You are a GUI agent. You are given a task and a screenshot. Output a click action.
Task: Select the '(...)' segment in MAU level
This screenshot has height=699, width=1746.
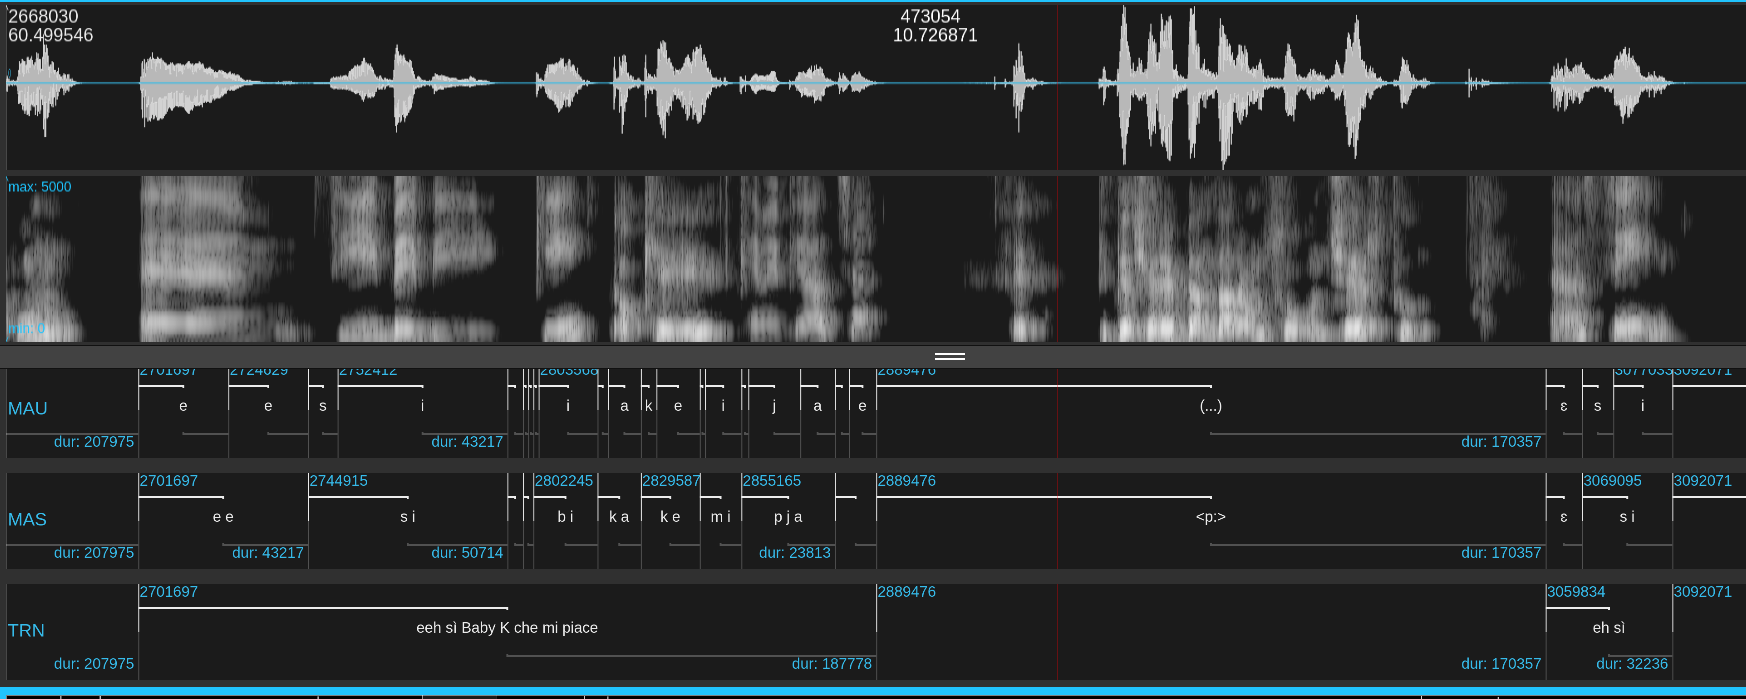(x=1210, y=406)
